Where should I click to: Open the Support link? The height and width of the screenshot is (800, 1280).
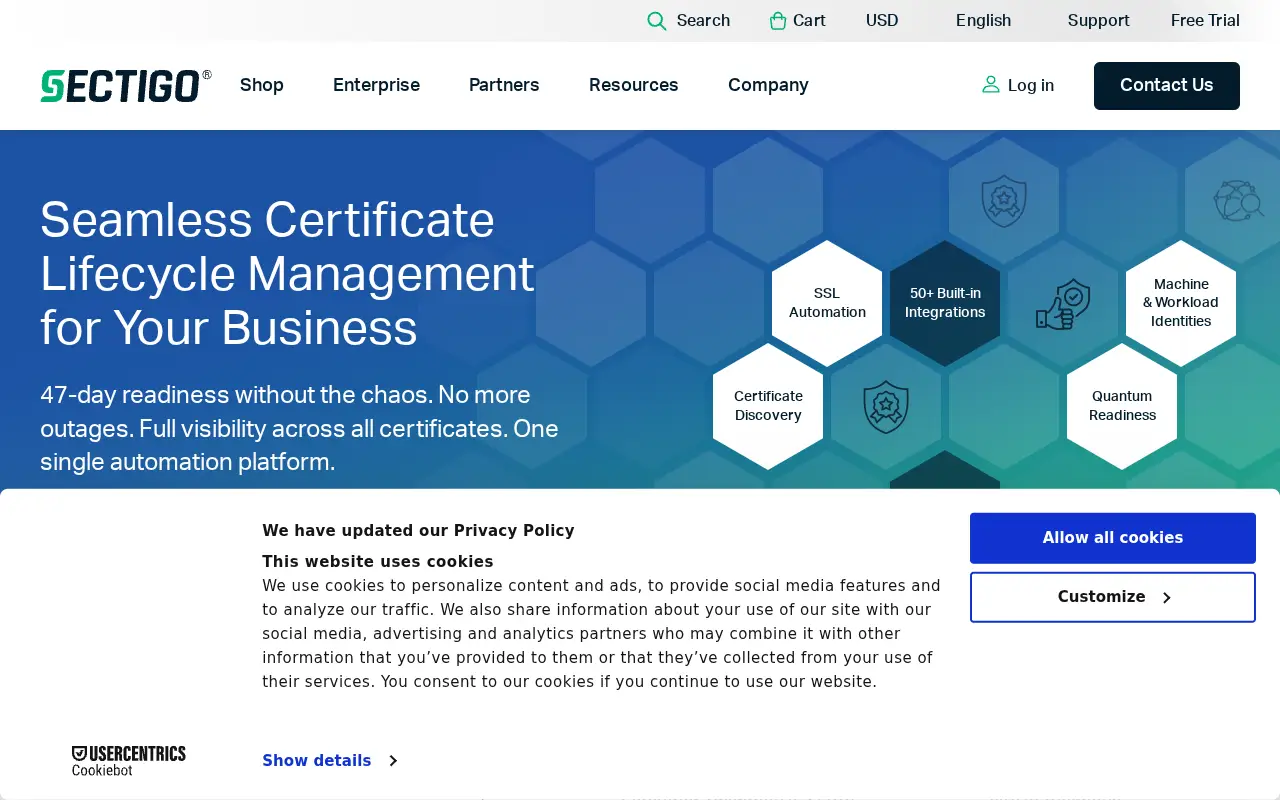point(1098,20)
